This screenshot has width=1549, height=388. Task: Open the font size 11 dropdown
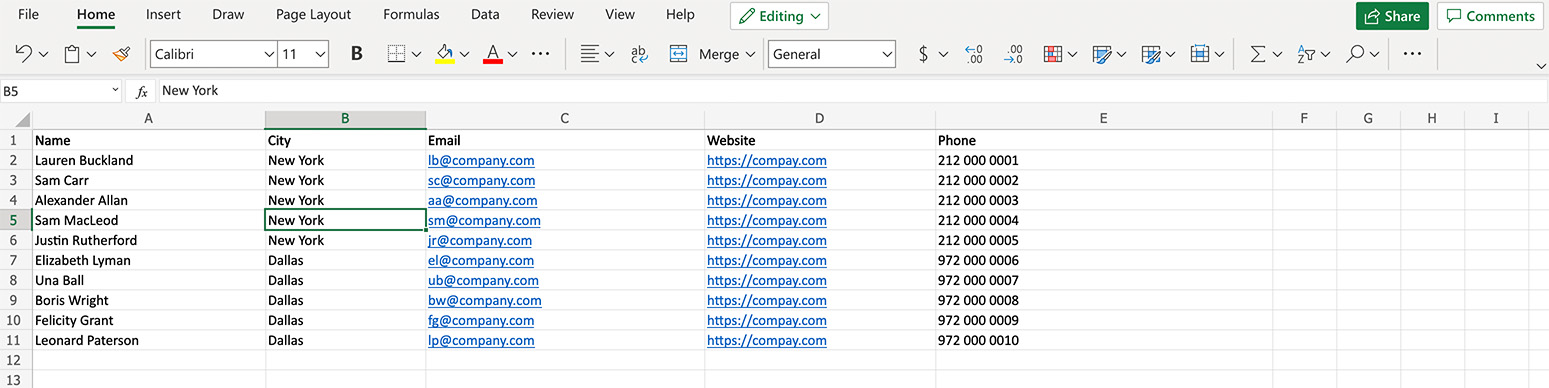coord(320,54)
